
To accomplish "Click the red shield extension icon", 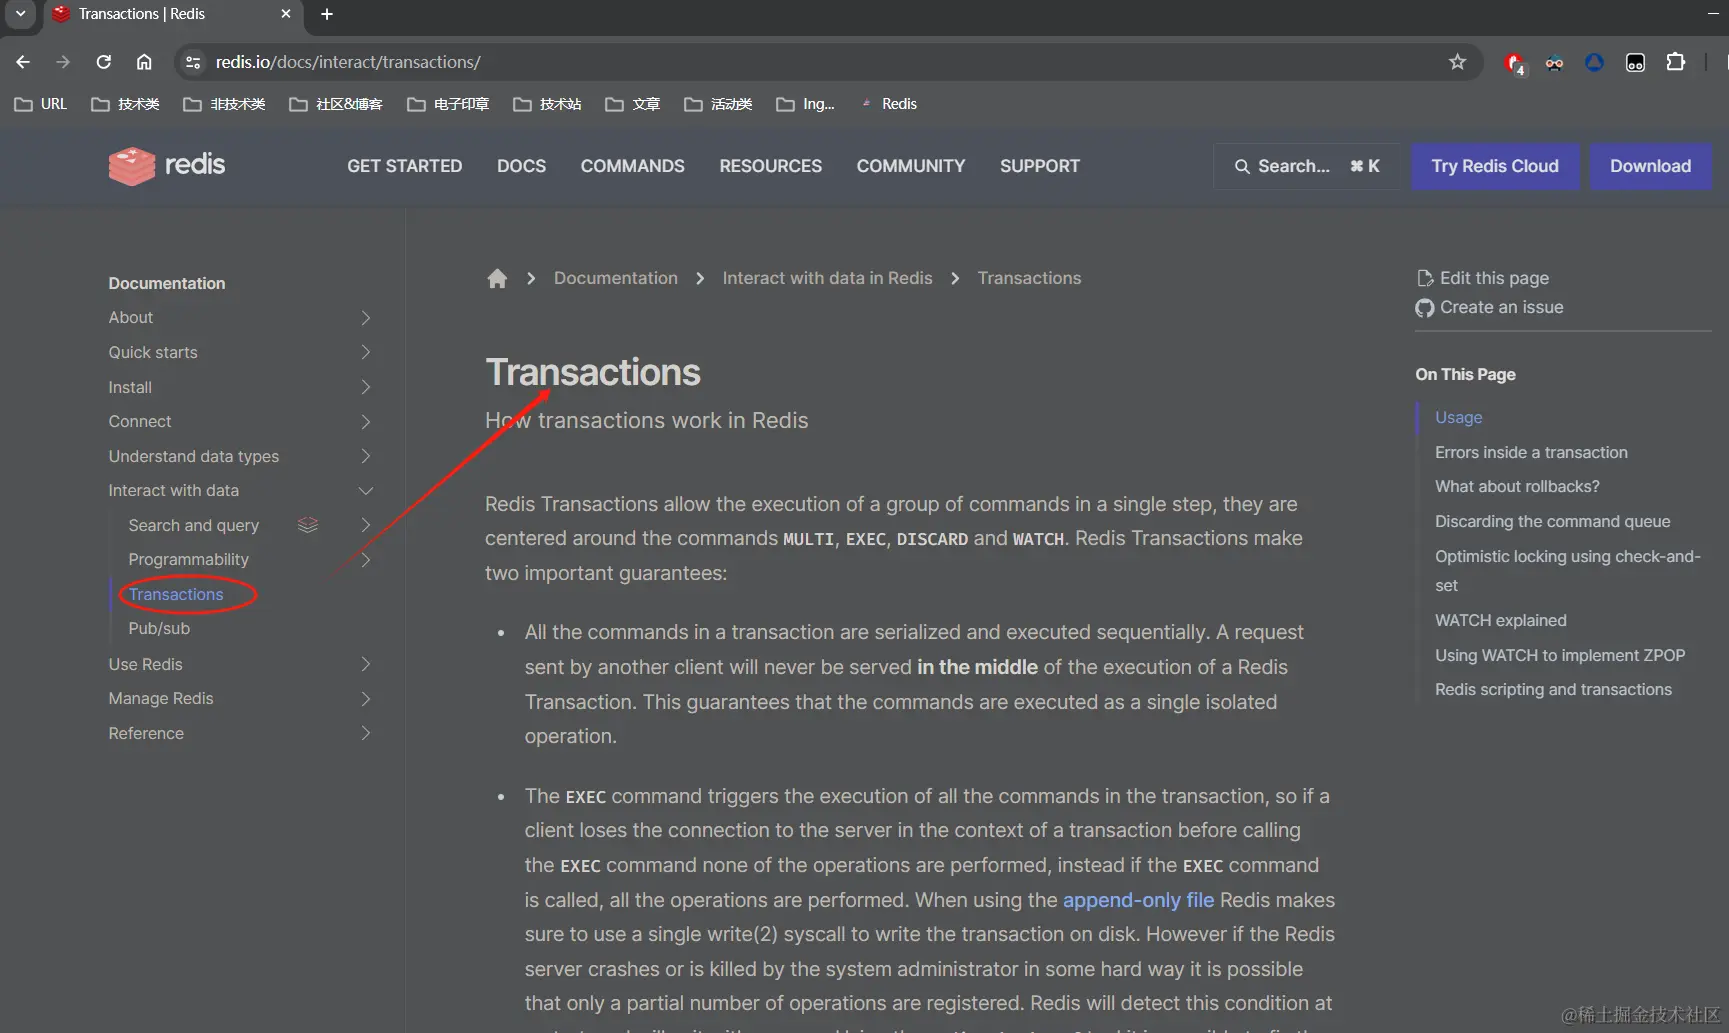I will 1514,63.
